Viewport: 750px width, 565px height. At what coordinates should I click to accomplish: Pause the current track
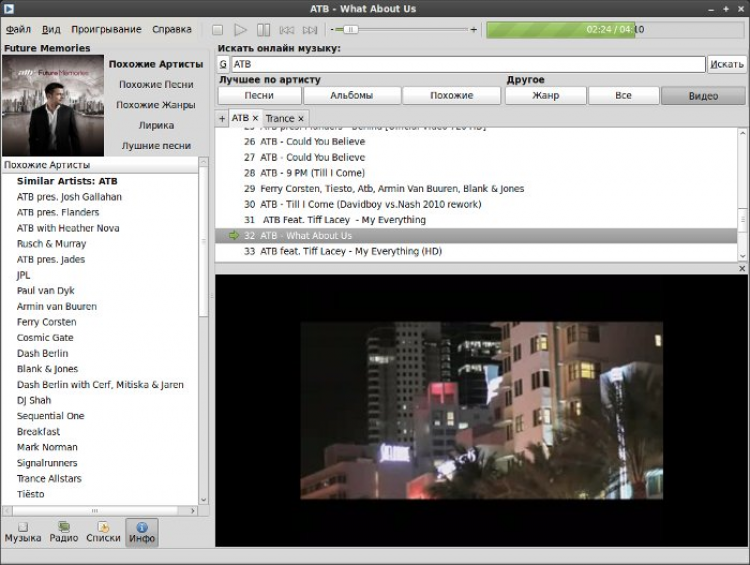click(263, 30)
